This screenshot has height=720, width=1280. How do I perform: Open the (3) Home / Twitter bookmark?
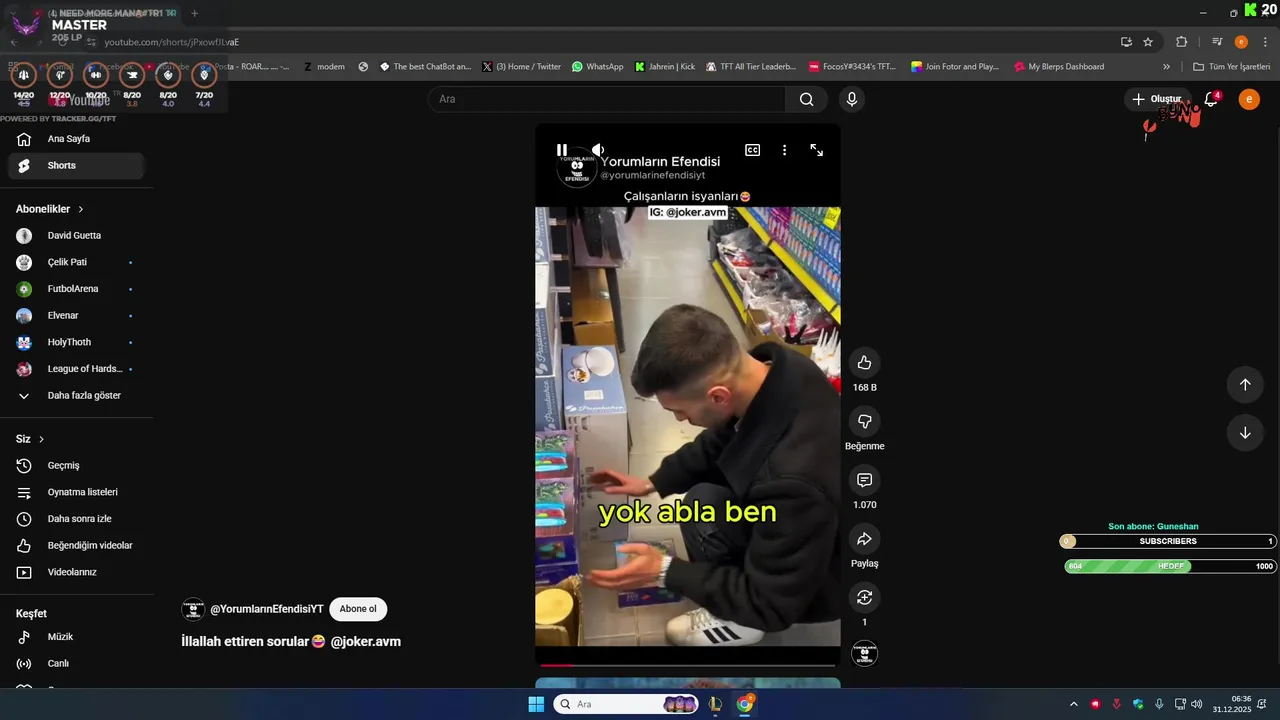[521, 67]
